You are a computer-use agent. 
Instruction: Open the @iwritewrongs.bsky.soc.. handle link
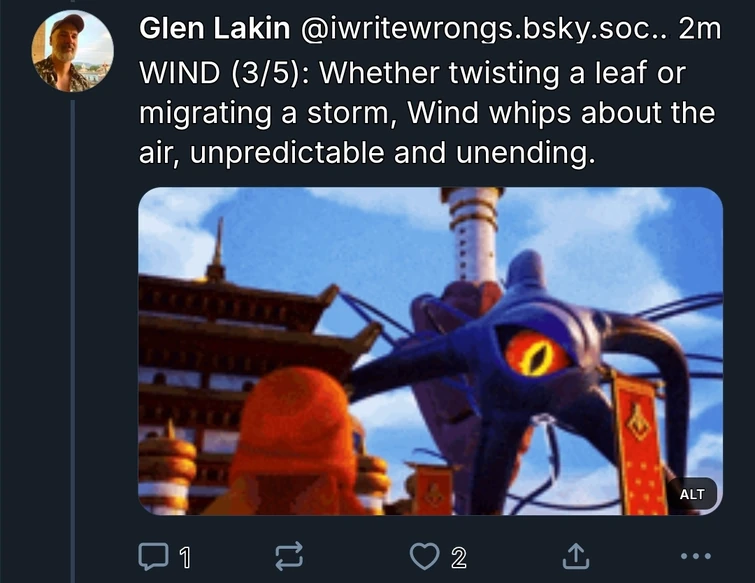pos(484,29)
